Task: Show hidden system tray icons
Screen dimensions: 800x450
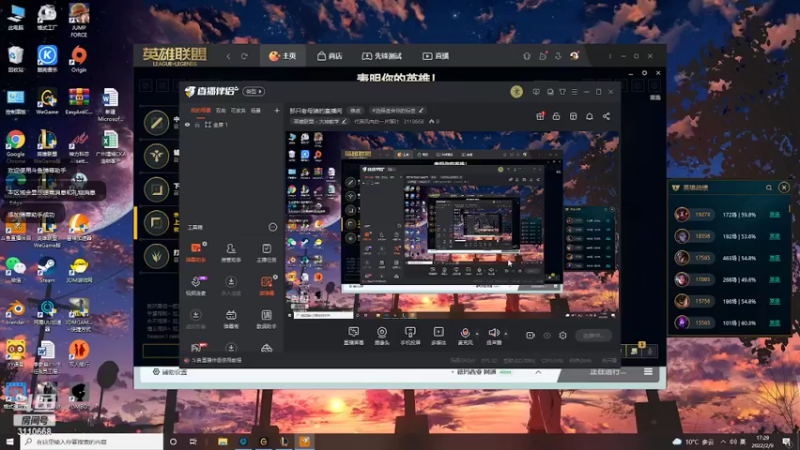Action: (723, 441)
